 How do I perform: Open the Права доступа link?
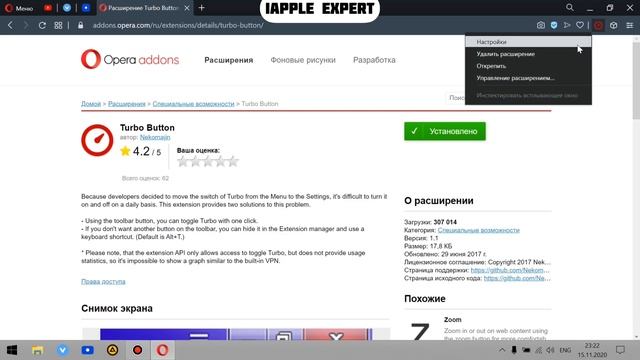click(x=103, y=282)
